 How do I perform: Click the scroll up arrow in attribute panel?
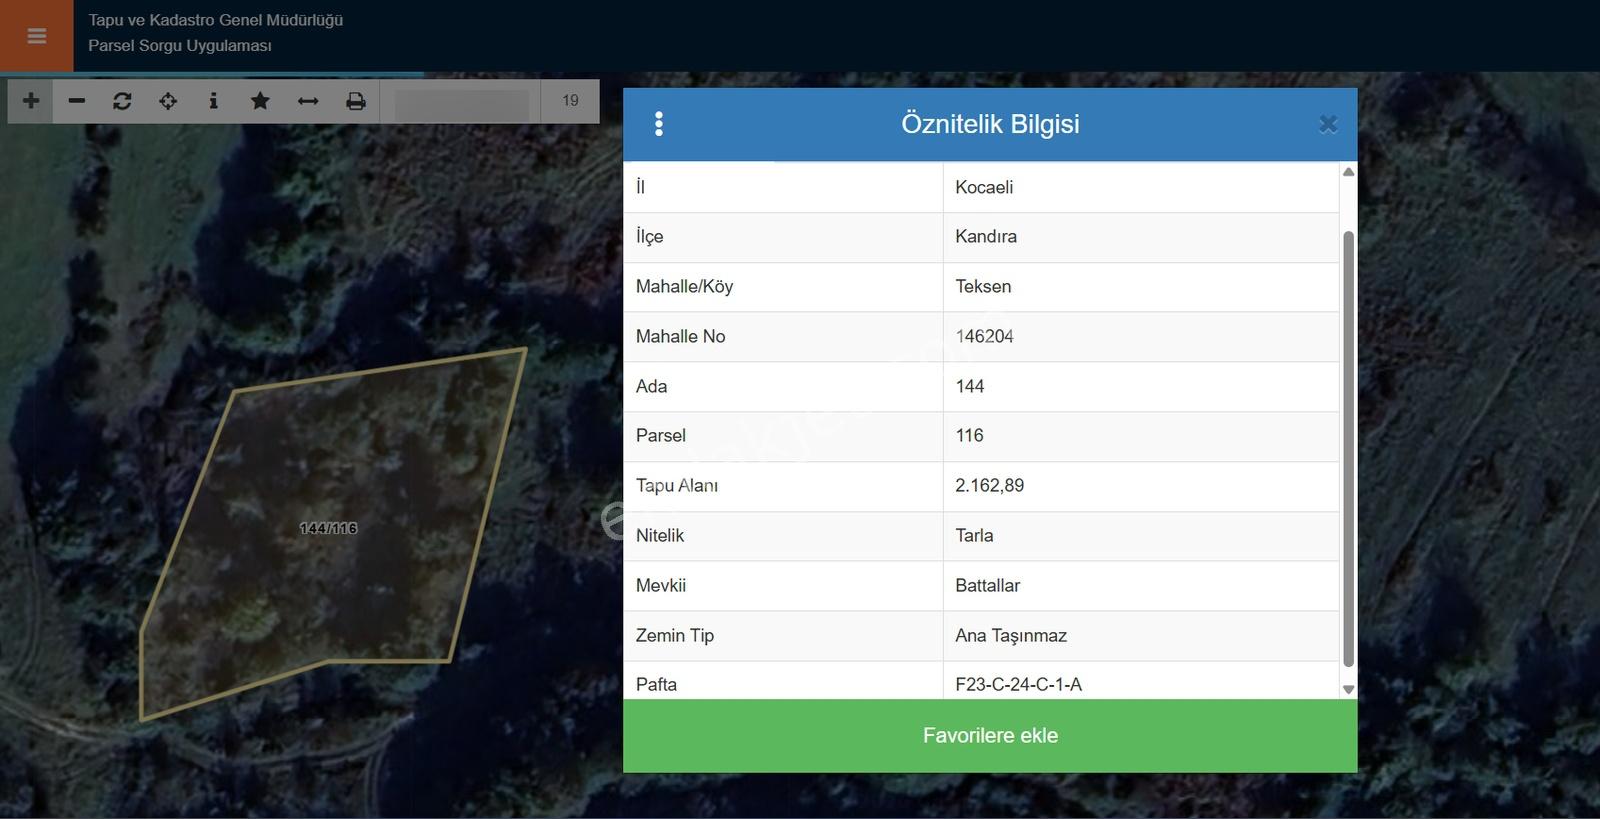pyautogui.click(x=1348, y=172)
